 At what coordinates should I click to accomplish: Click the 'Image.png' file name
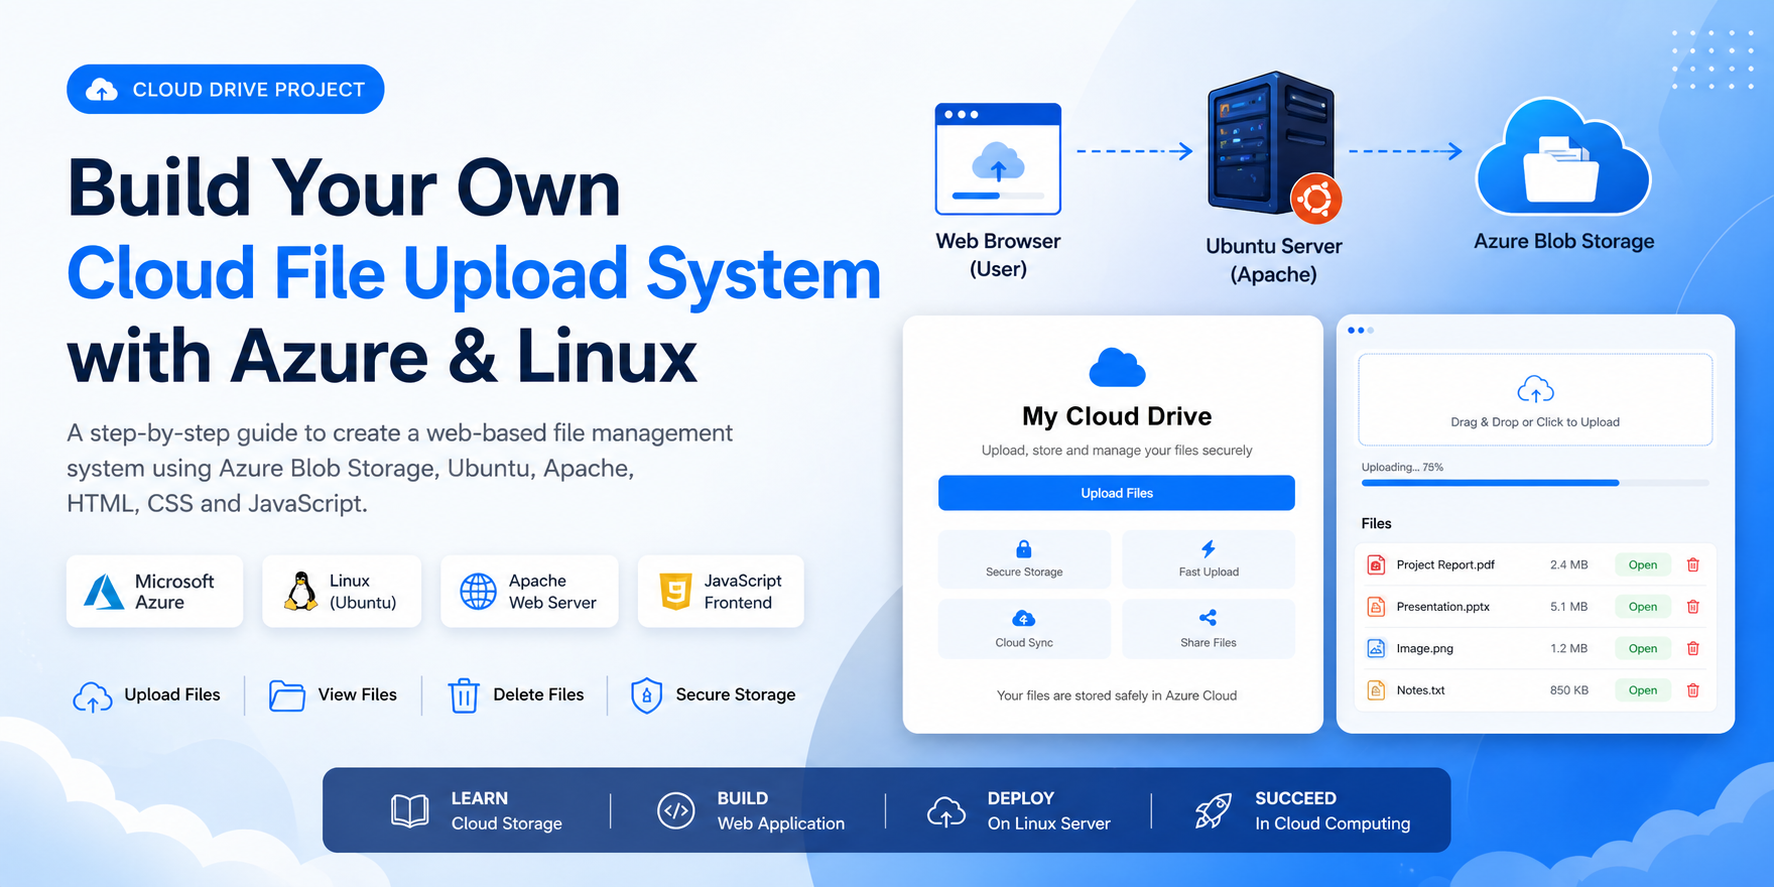1425,649
